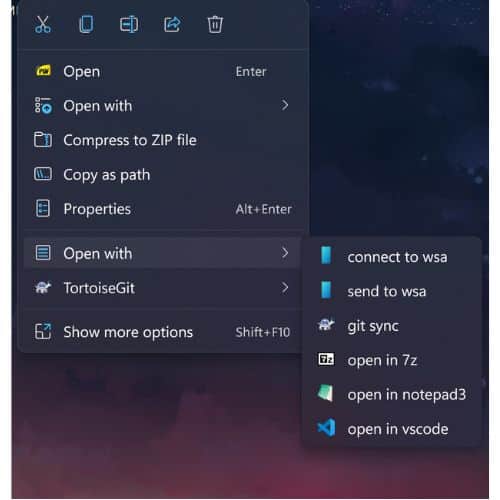This screenshot has height=500, width=500.
Task: Click the Cut scissors icon
Action: (x=43, y=25)
